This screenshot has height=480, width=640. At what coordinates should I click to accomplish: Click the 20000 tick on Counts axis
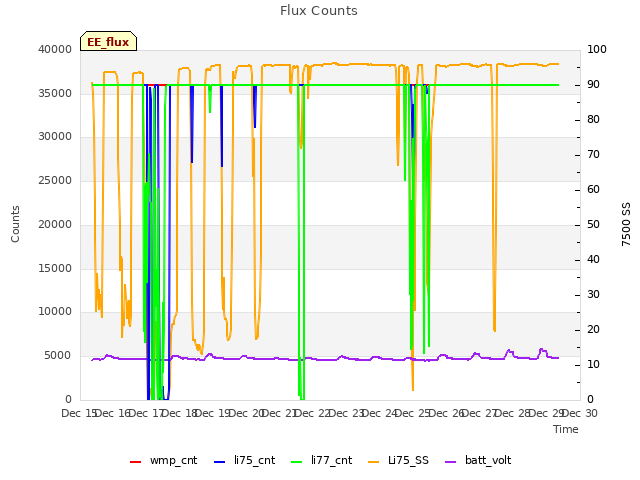55,224
